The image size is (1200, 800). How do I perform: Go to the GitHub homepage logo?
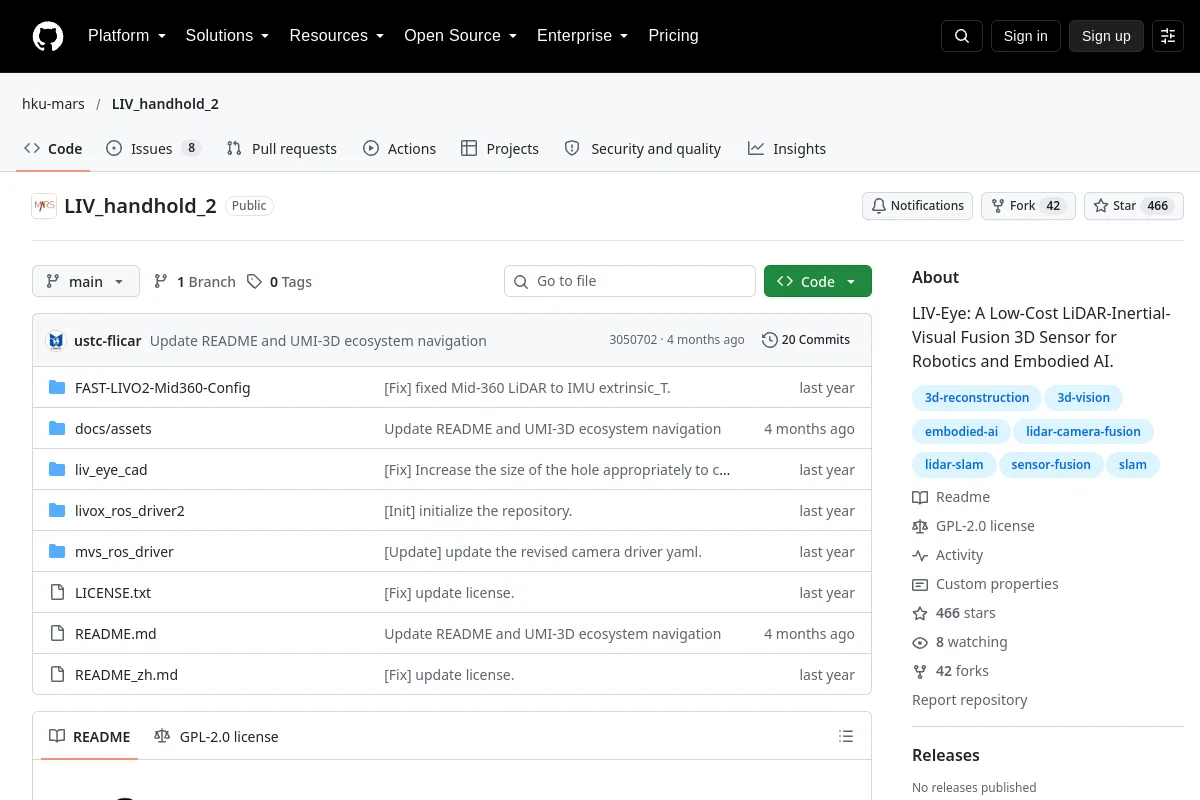pyautogui.click(x=48, y=36)
